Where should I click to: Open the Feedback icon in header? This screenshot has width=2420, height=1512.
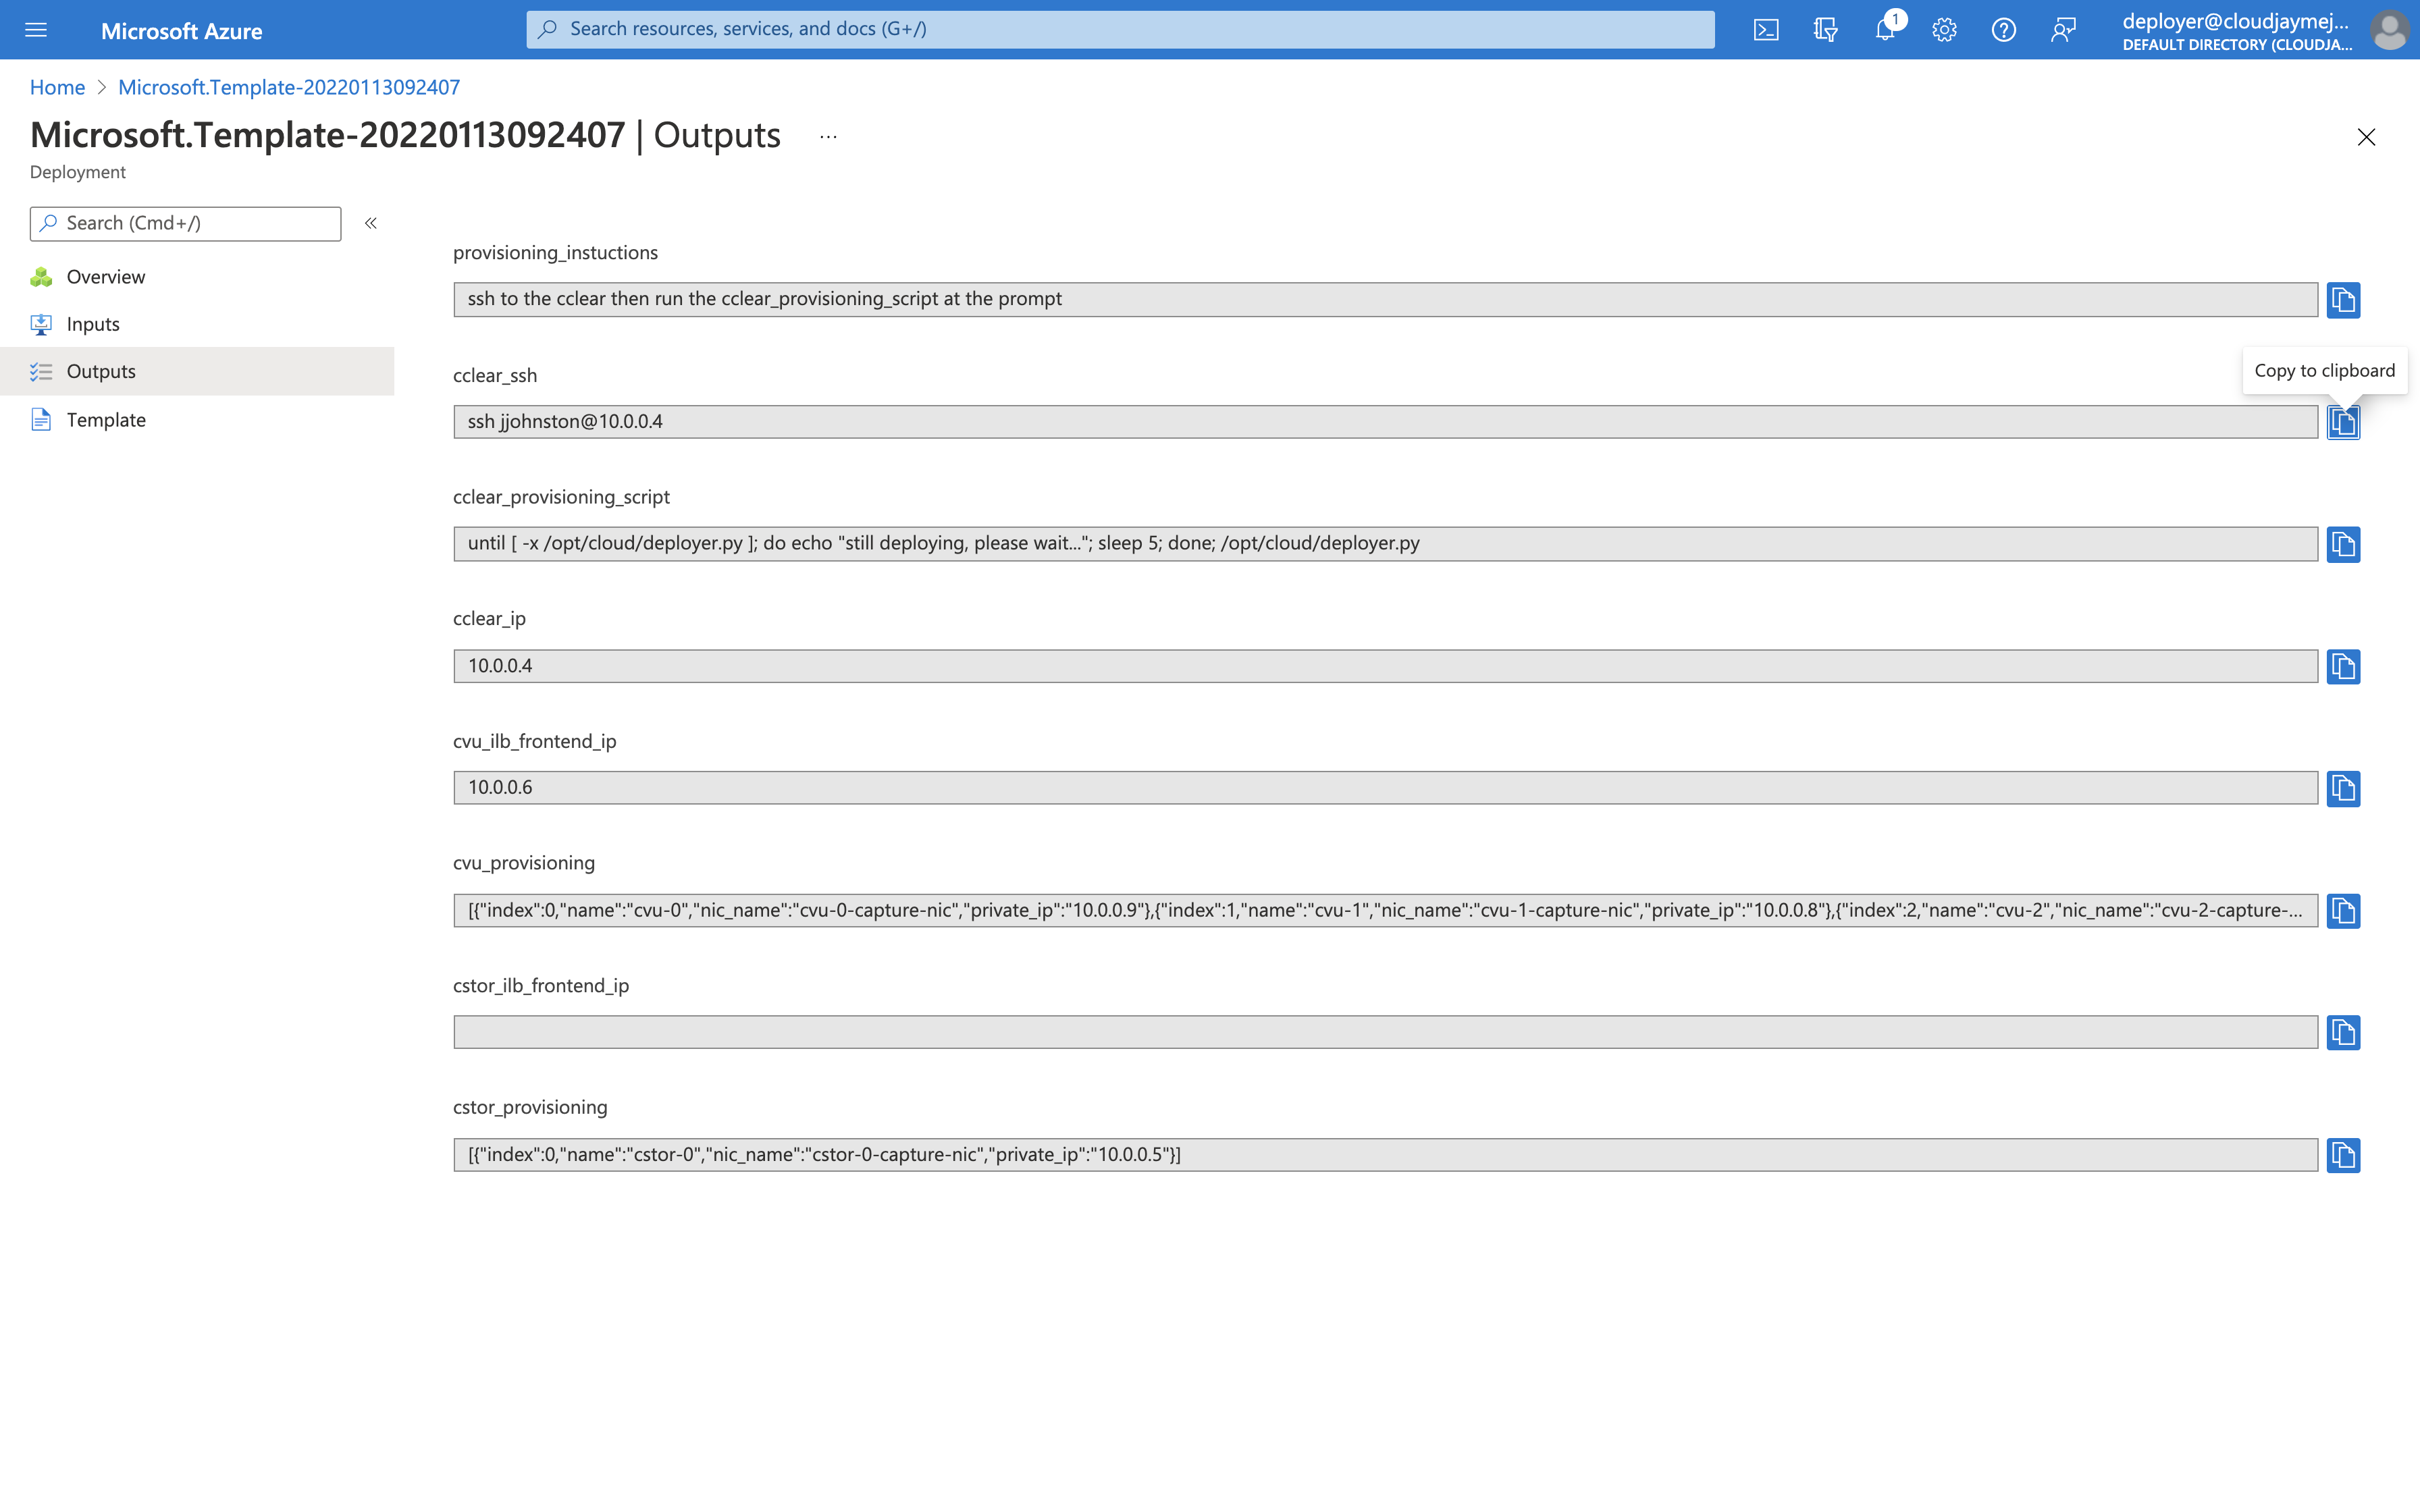[x=2063, y=30]
